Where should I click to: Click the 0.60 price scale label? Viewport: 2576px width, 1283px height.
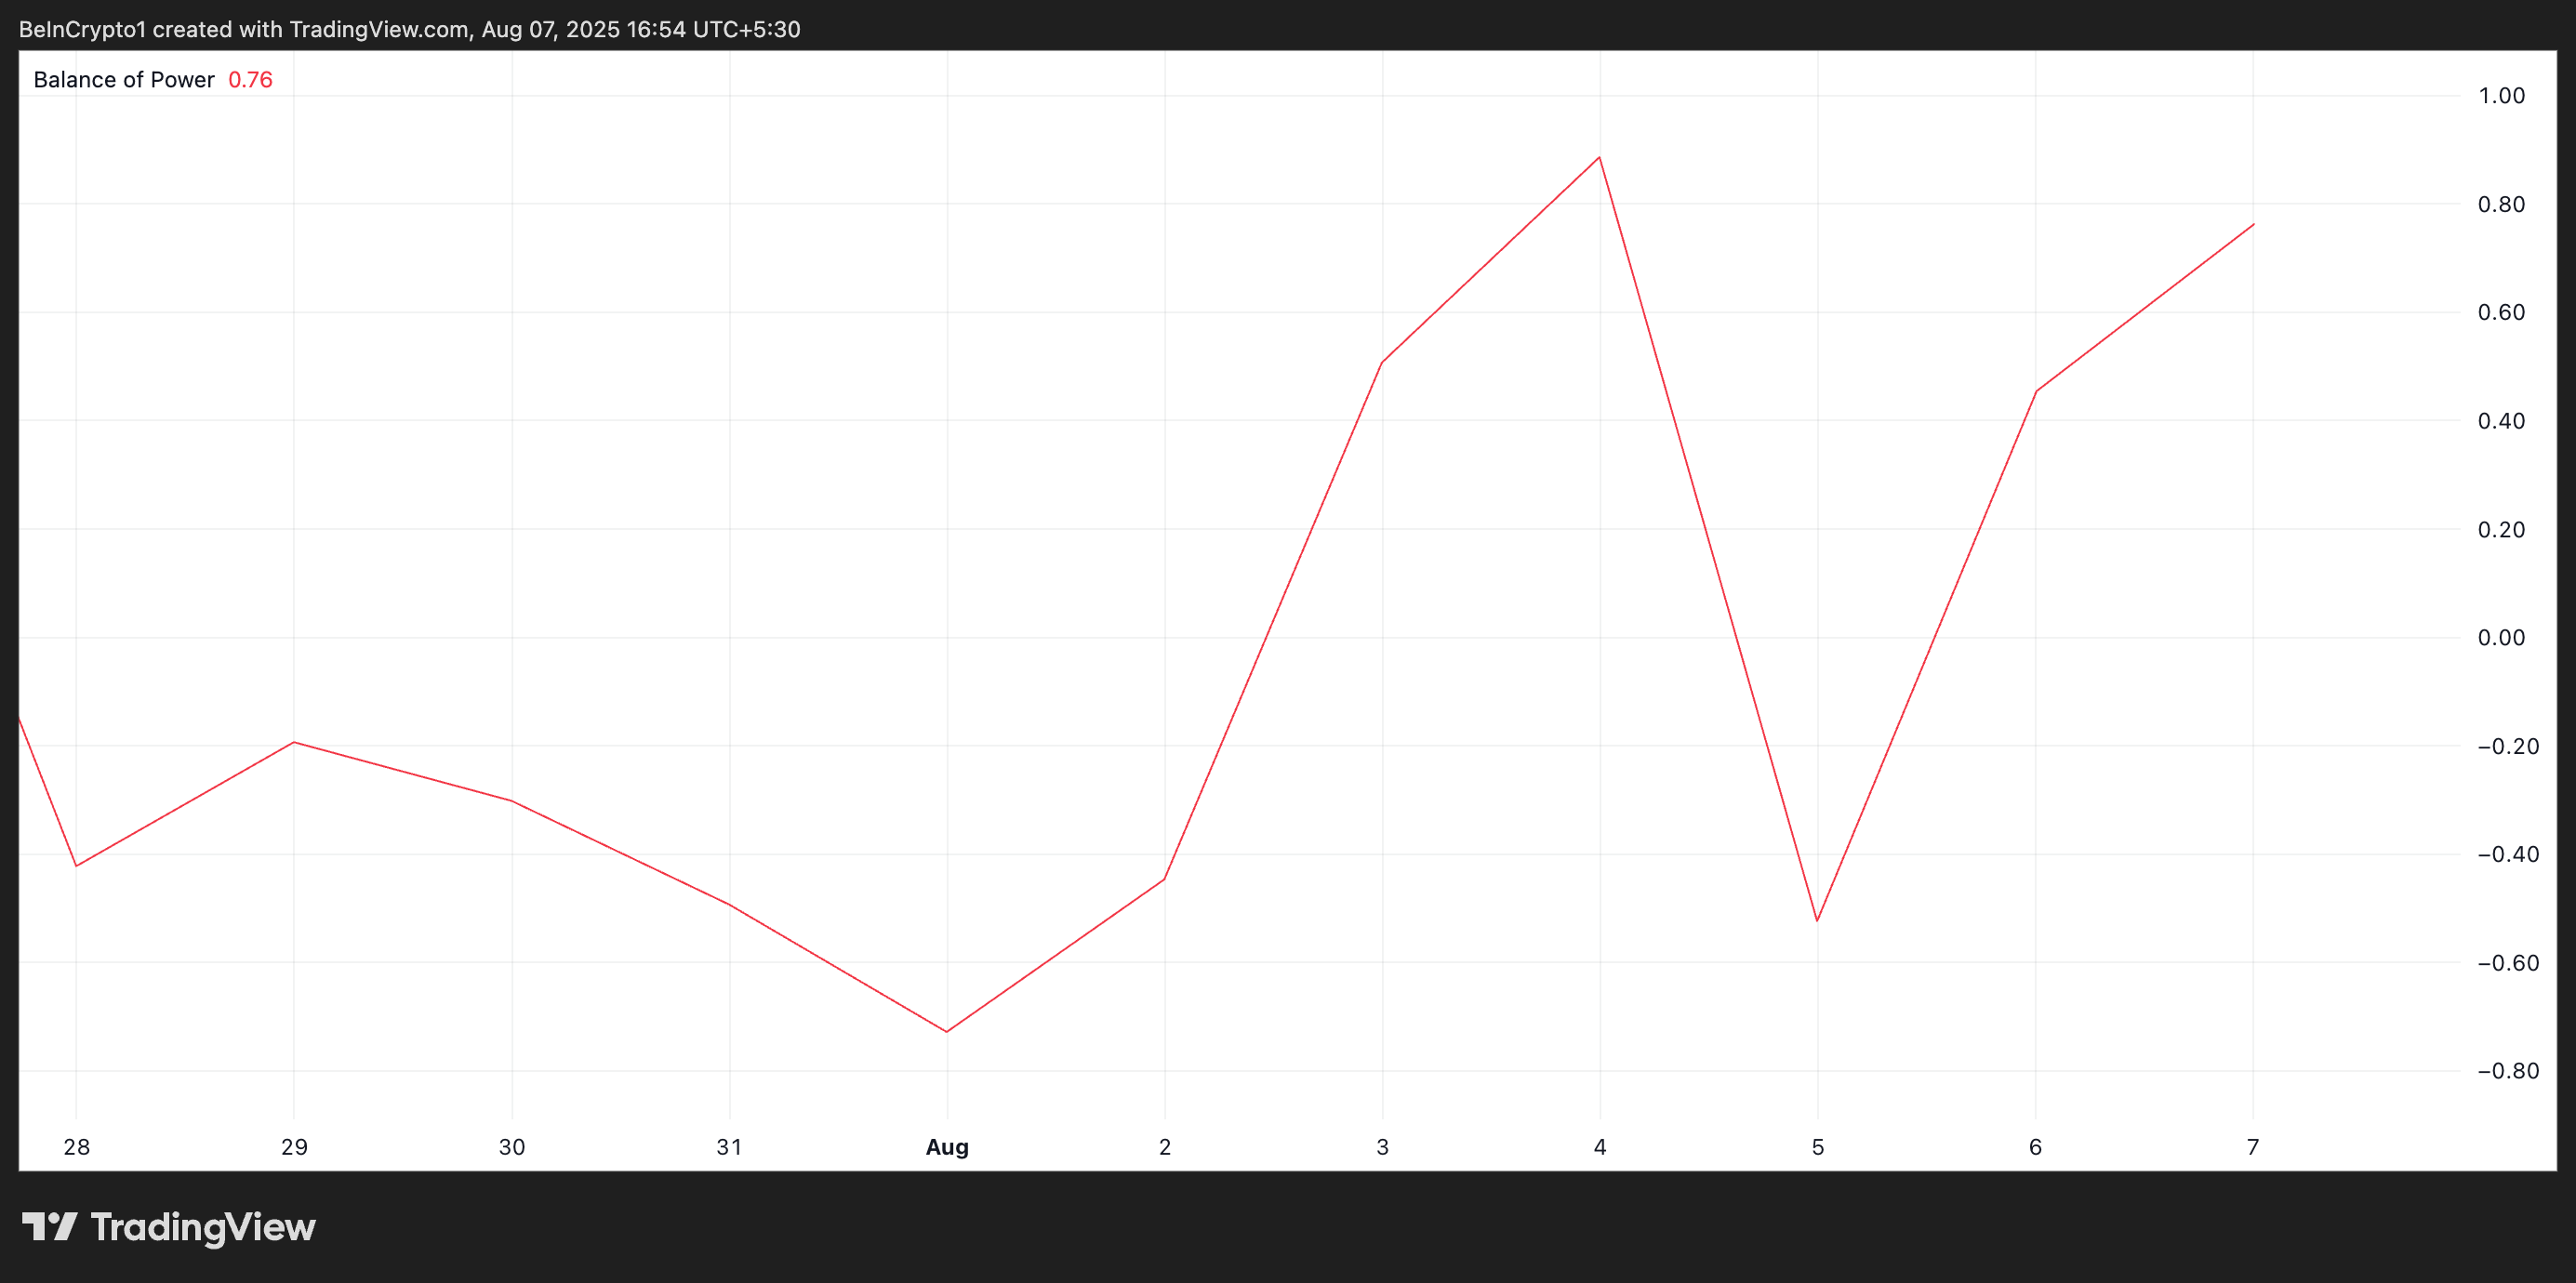pyautogui.click(x=2501, y=313)
